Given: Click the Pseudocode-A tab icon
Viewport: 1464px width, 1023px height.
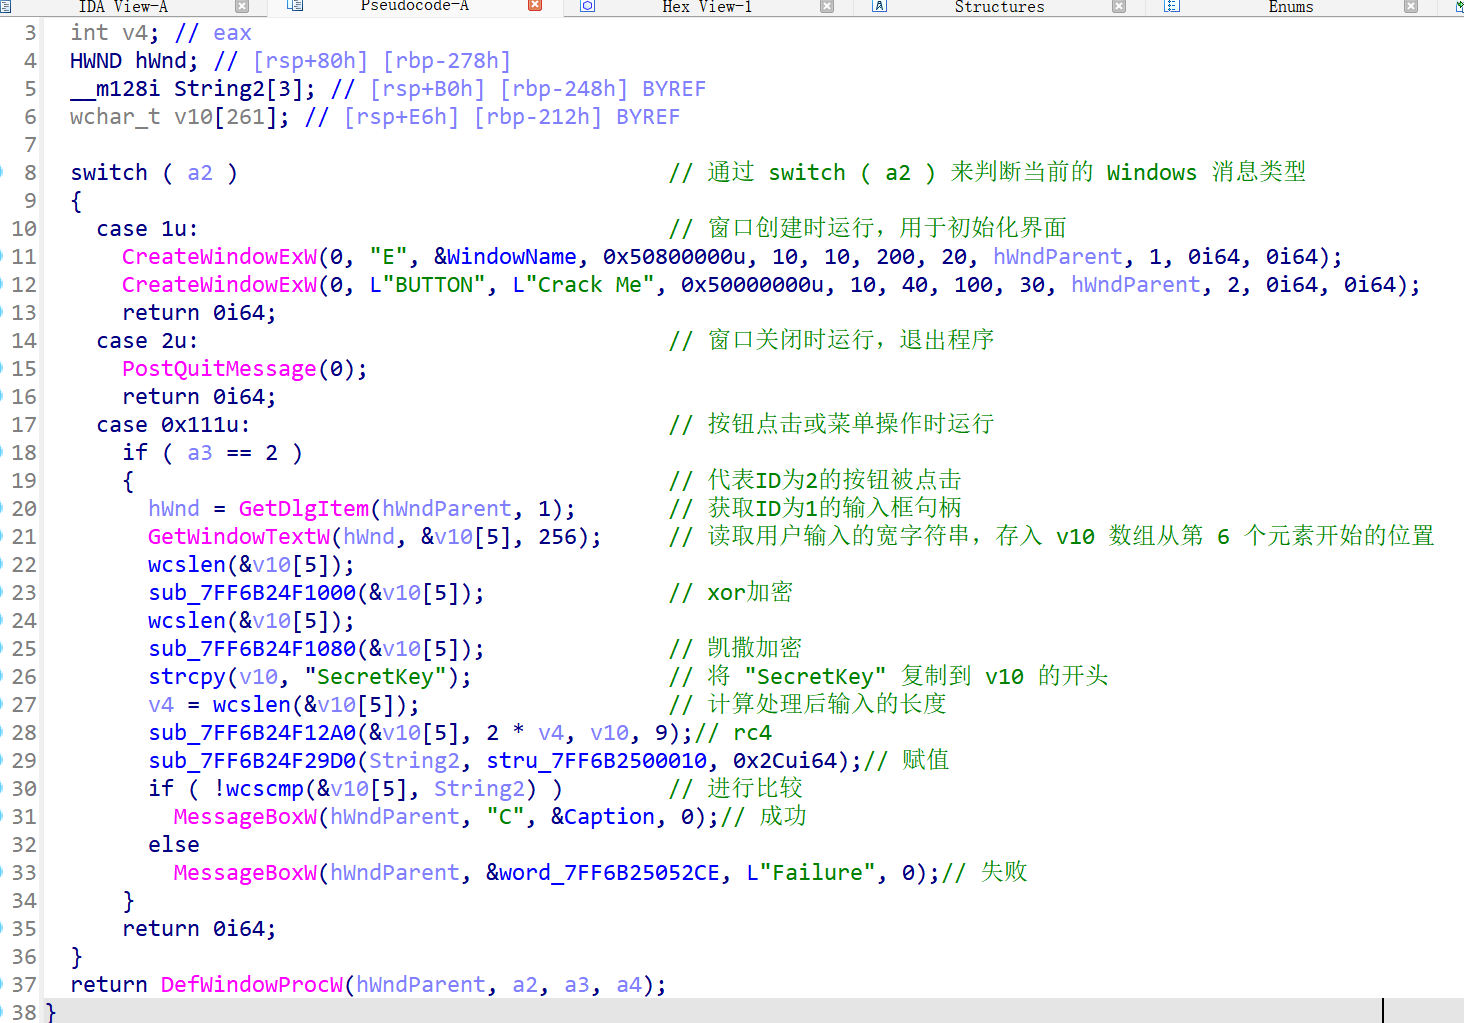Looking at the screenshot, I should 292,7.
